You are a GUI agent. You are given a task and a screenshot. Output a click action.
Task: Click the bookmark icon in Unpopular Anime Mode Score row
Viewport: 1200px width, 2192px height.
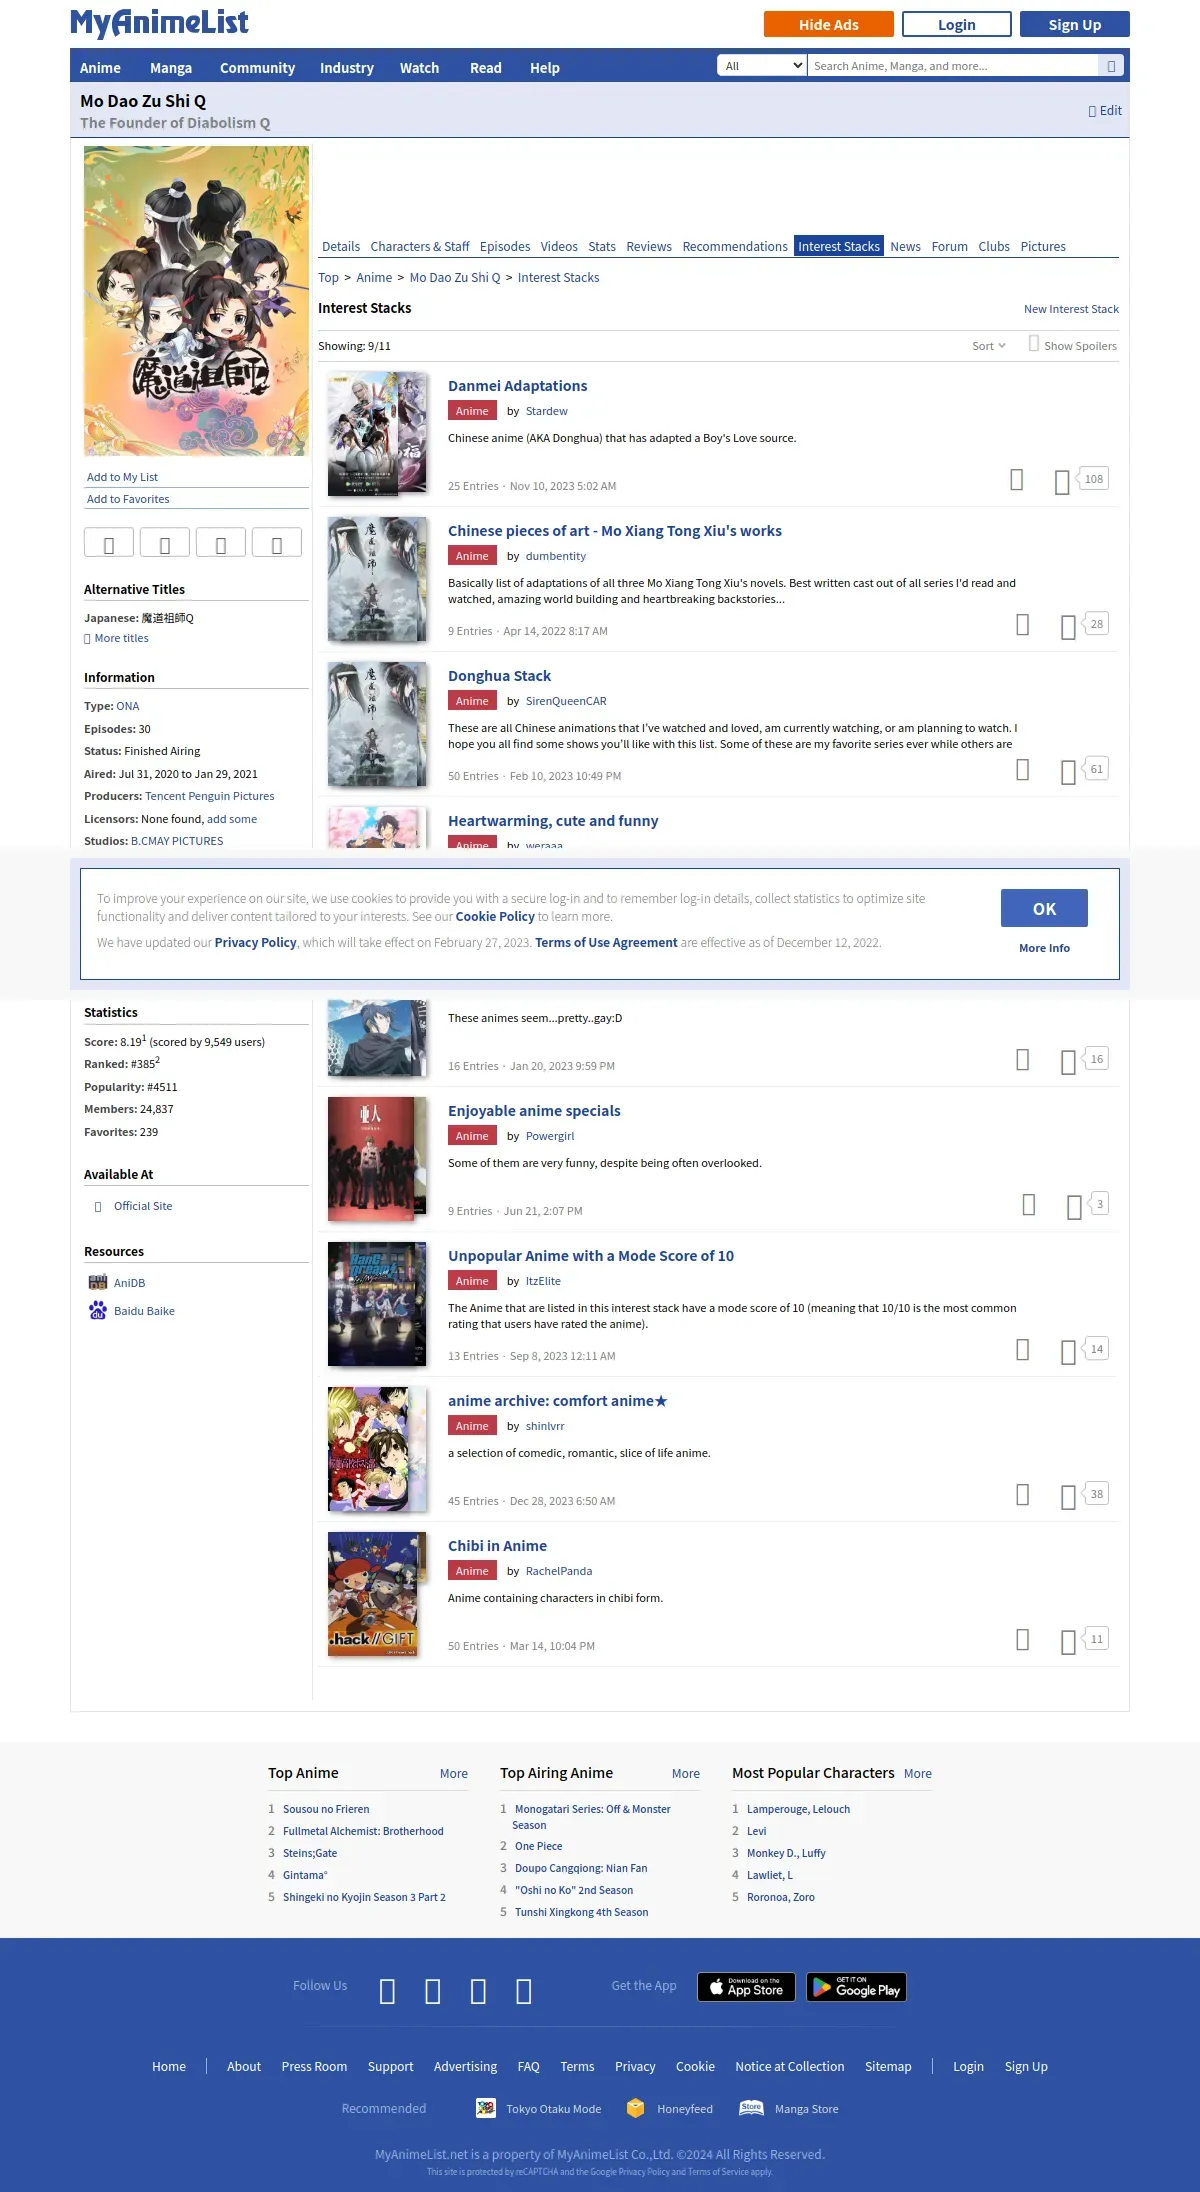point(1022,1350)
